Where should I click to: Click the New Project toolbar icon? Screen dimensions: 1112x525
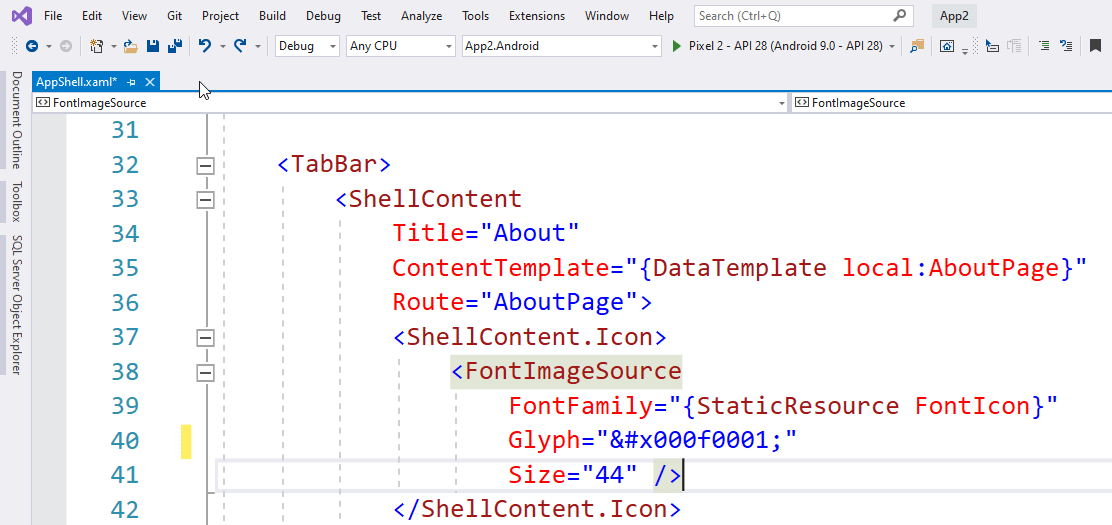click(97, 46)
